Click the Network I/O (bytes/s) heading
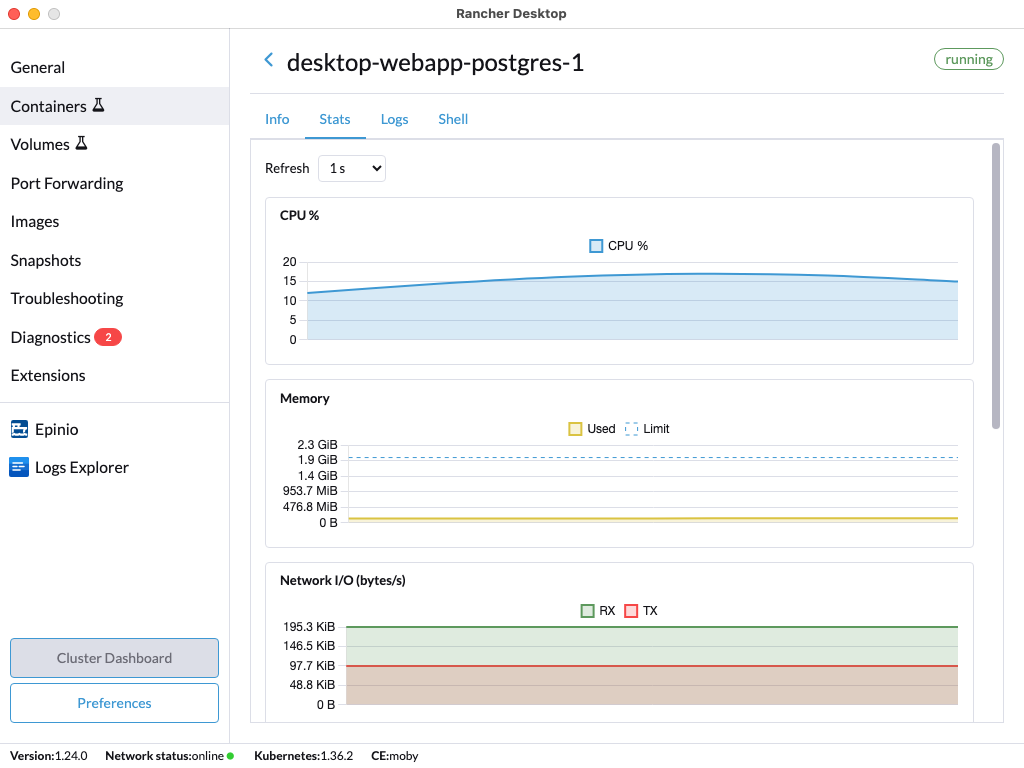Viewport: 1024px width, 768px height. [343, 581]
